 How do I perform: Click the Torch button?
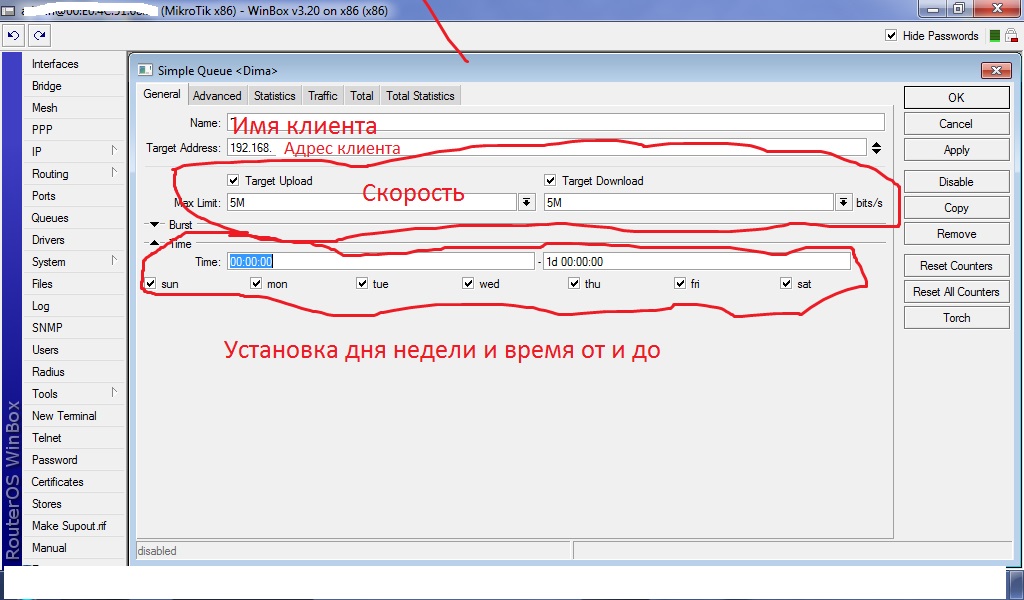957,318
